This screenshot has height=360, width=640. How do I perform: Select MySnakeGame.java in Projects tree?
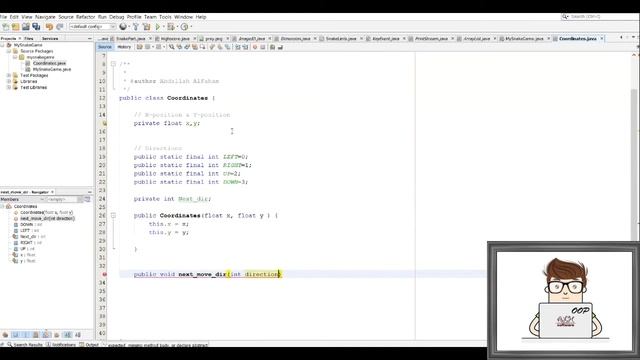coord(51,69)
